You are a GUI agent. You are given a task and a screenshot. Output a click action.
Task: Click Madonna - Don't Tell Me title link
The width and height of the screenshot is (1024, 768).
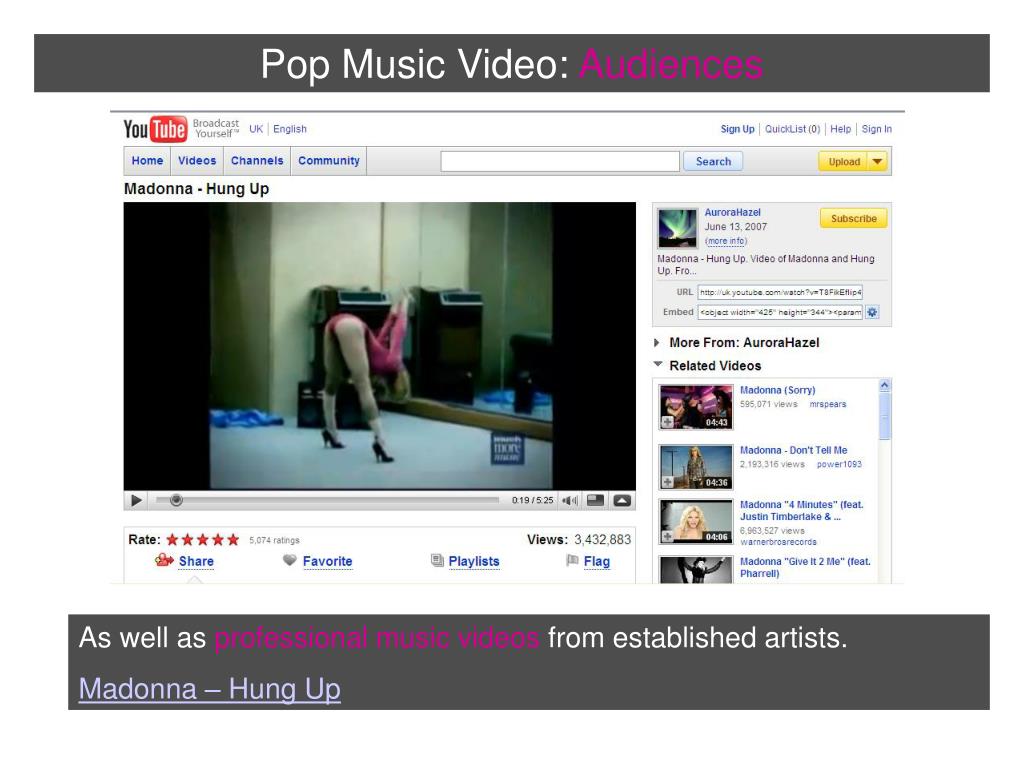[x=793, y=450]
